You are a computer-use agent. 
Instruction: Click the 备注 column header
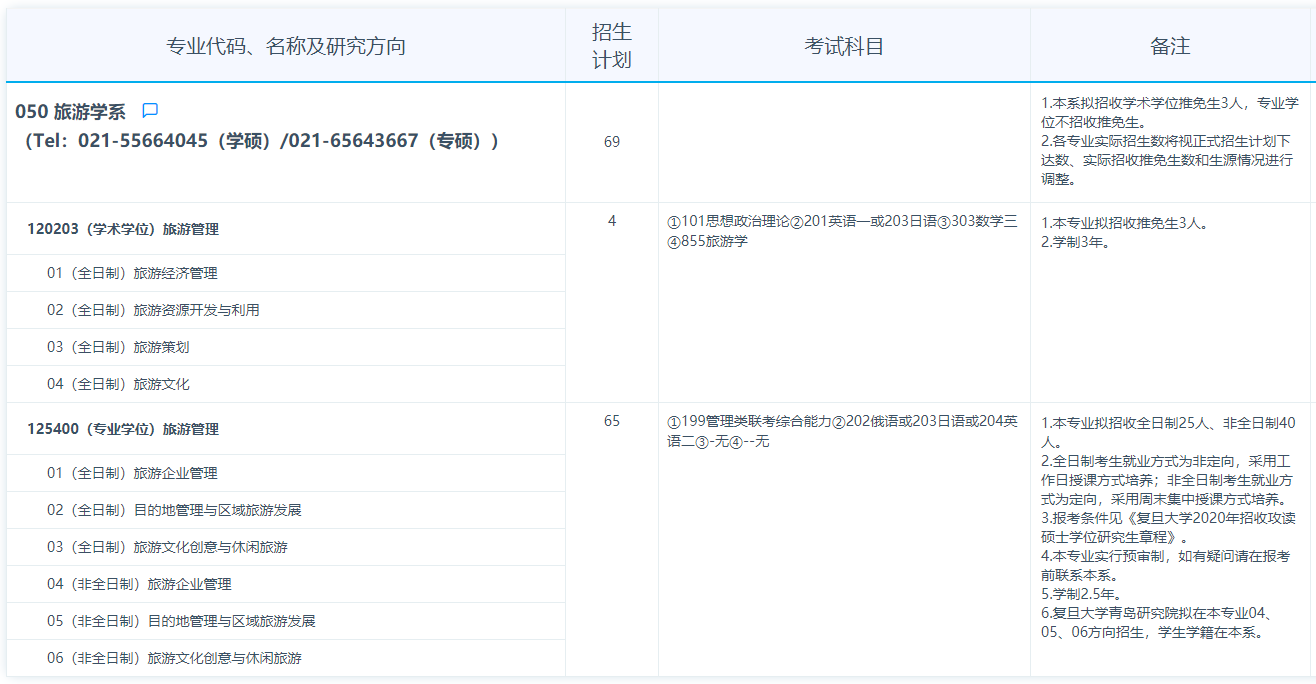tap(1170, 46)
